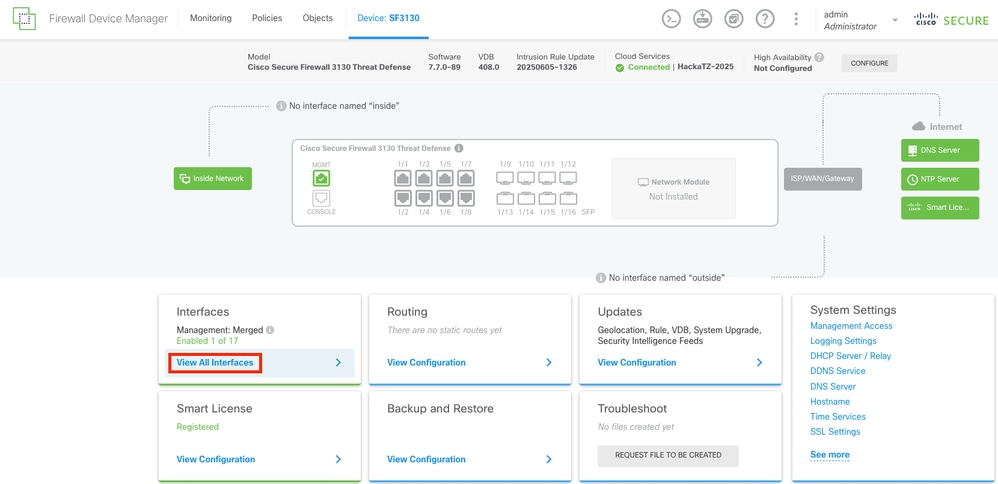Screen dimensions: 998x484
Task: Open DDNS Service link
Action: point(838,371)
